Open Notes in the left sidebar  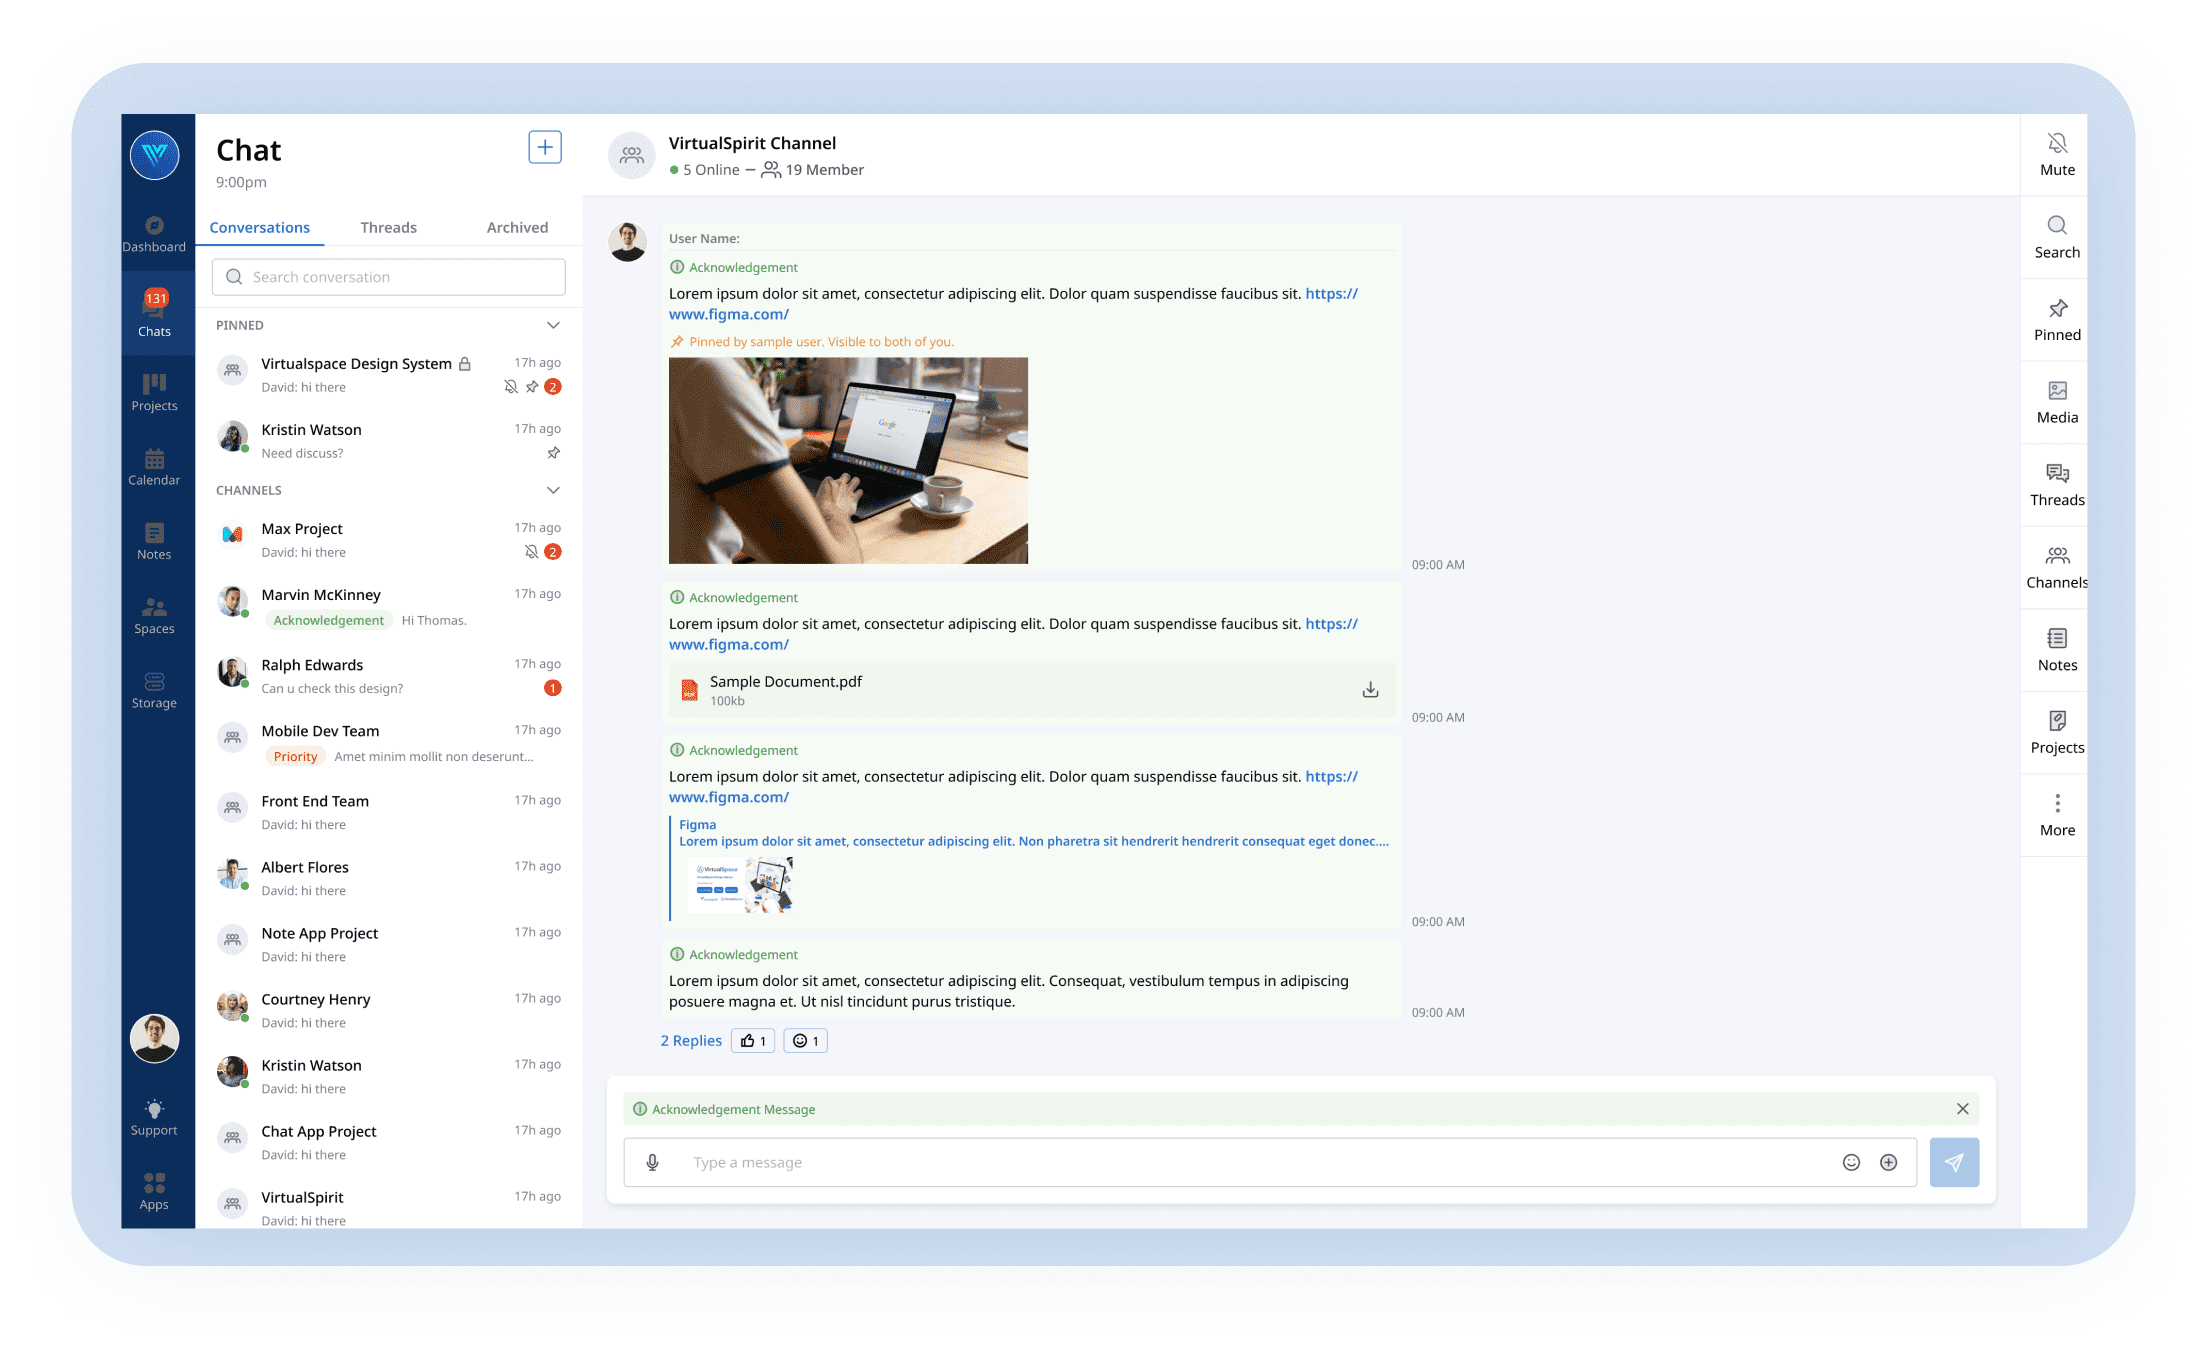(x=154, y=542)
